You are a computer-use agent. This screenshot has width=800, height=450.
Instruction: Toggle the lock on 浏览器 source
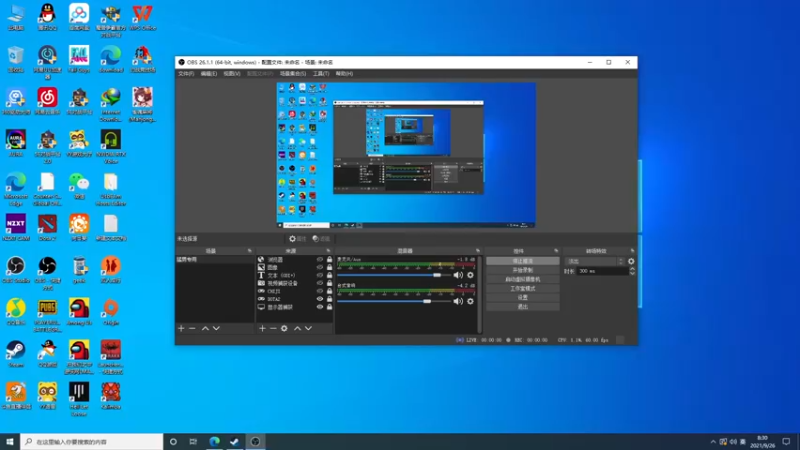pos(330,260)
